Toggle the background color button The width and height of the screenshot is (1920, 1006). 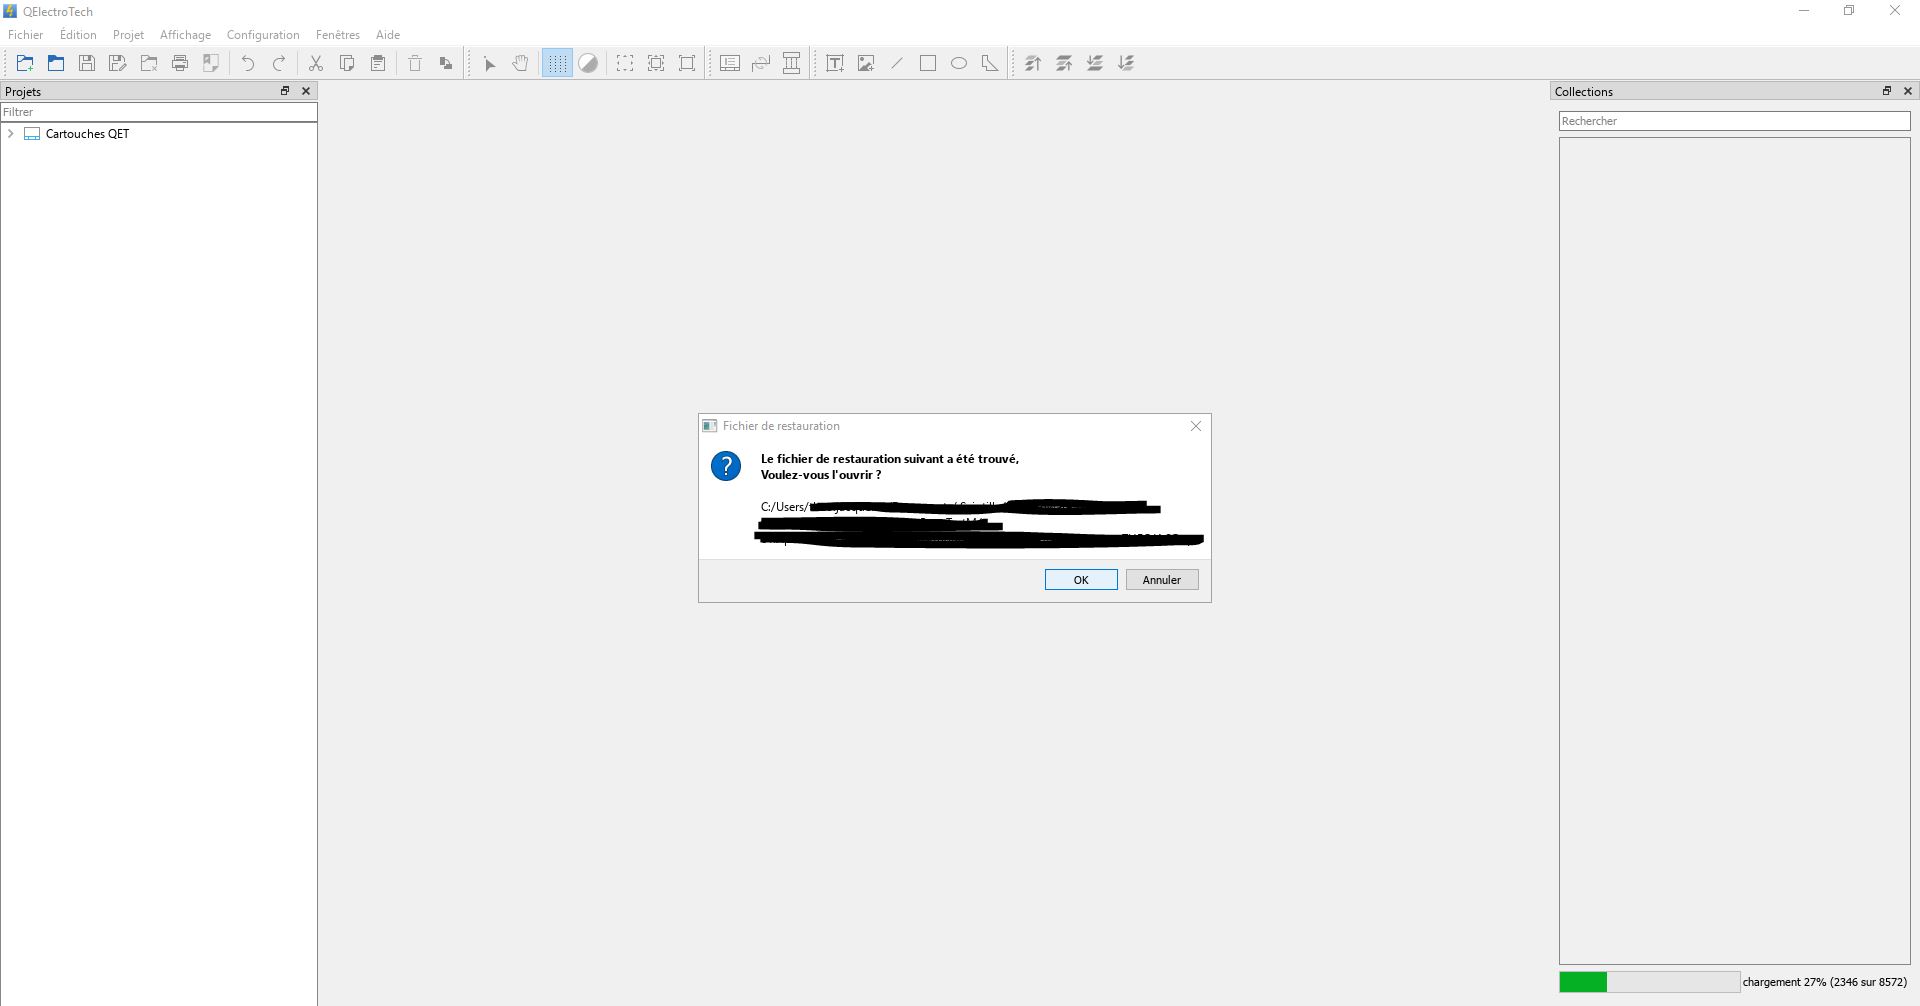[x=588, y=63]
